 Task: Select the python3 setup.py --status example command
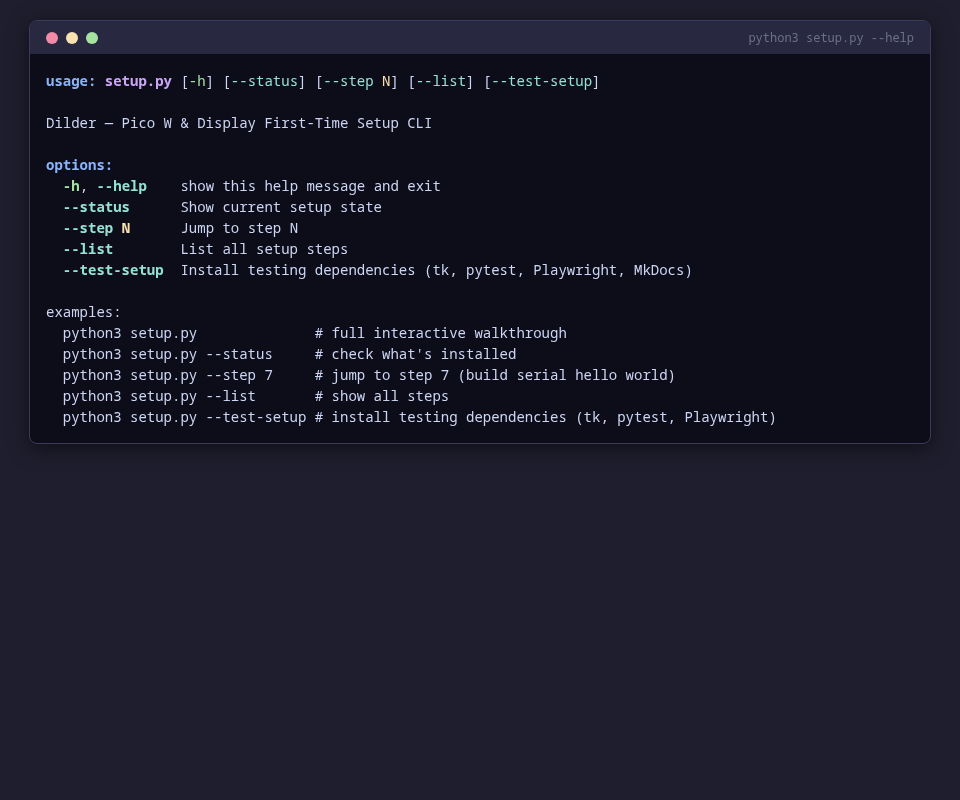(167, 354)
